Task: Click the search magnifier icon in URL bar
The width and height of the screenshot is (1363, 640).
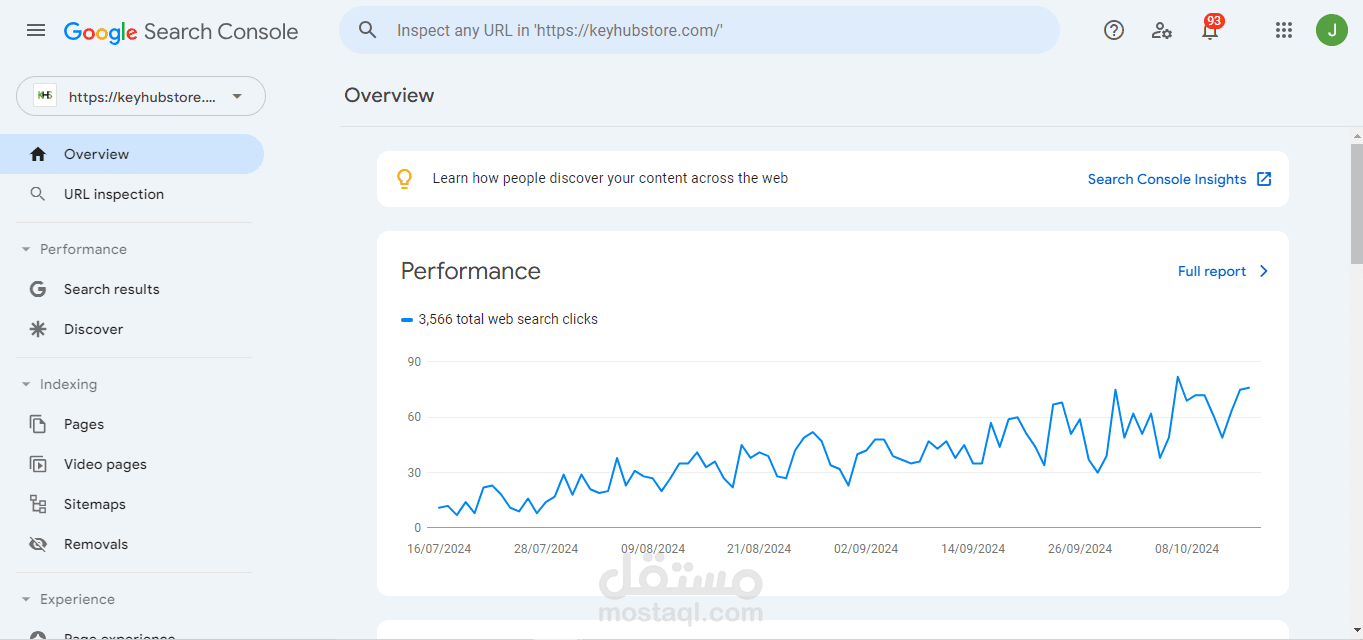Action: point(368,30)
